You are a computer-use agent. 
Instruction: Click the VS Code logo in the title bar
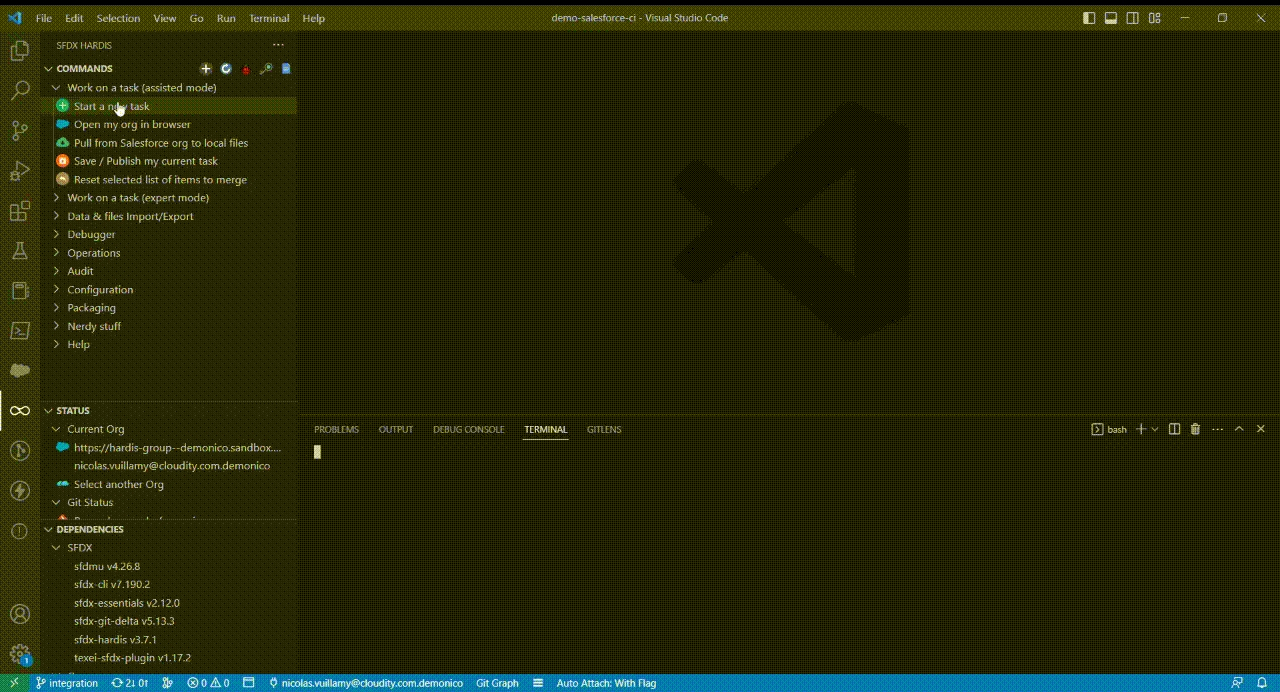point(14,18)
